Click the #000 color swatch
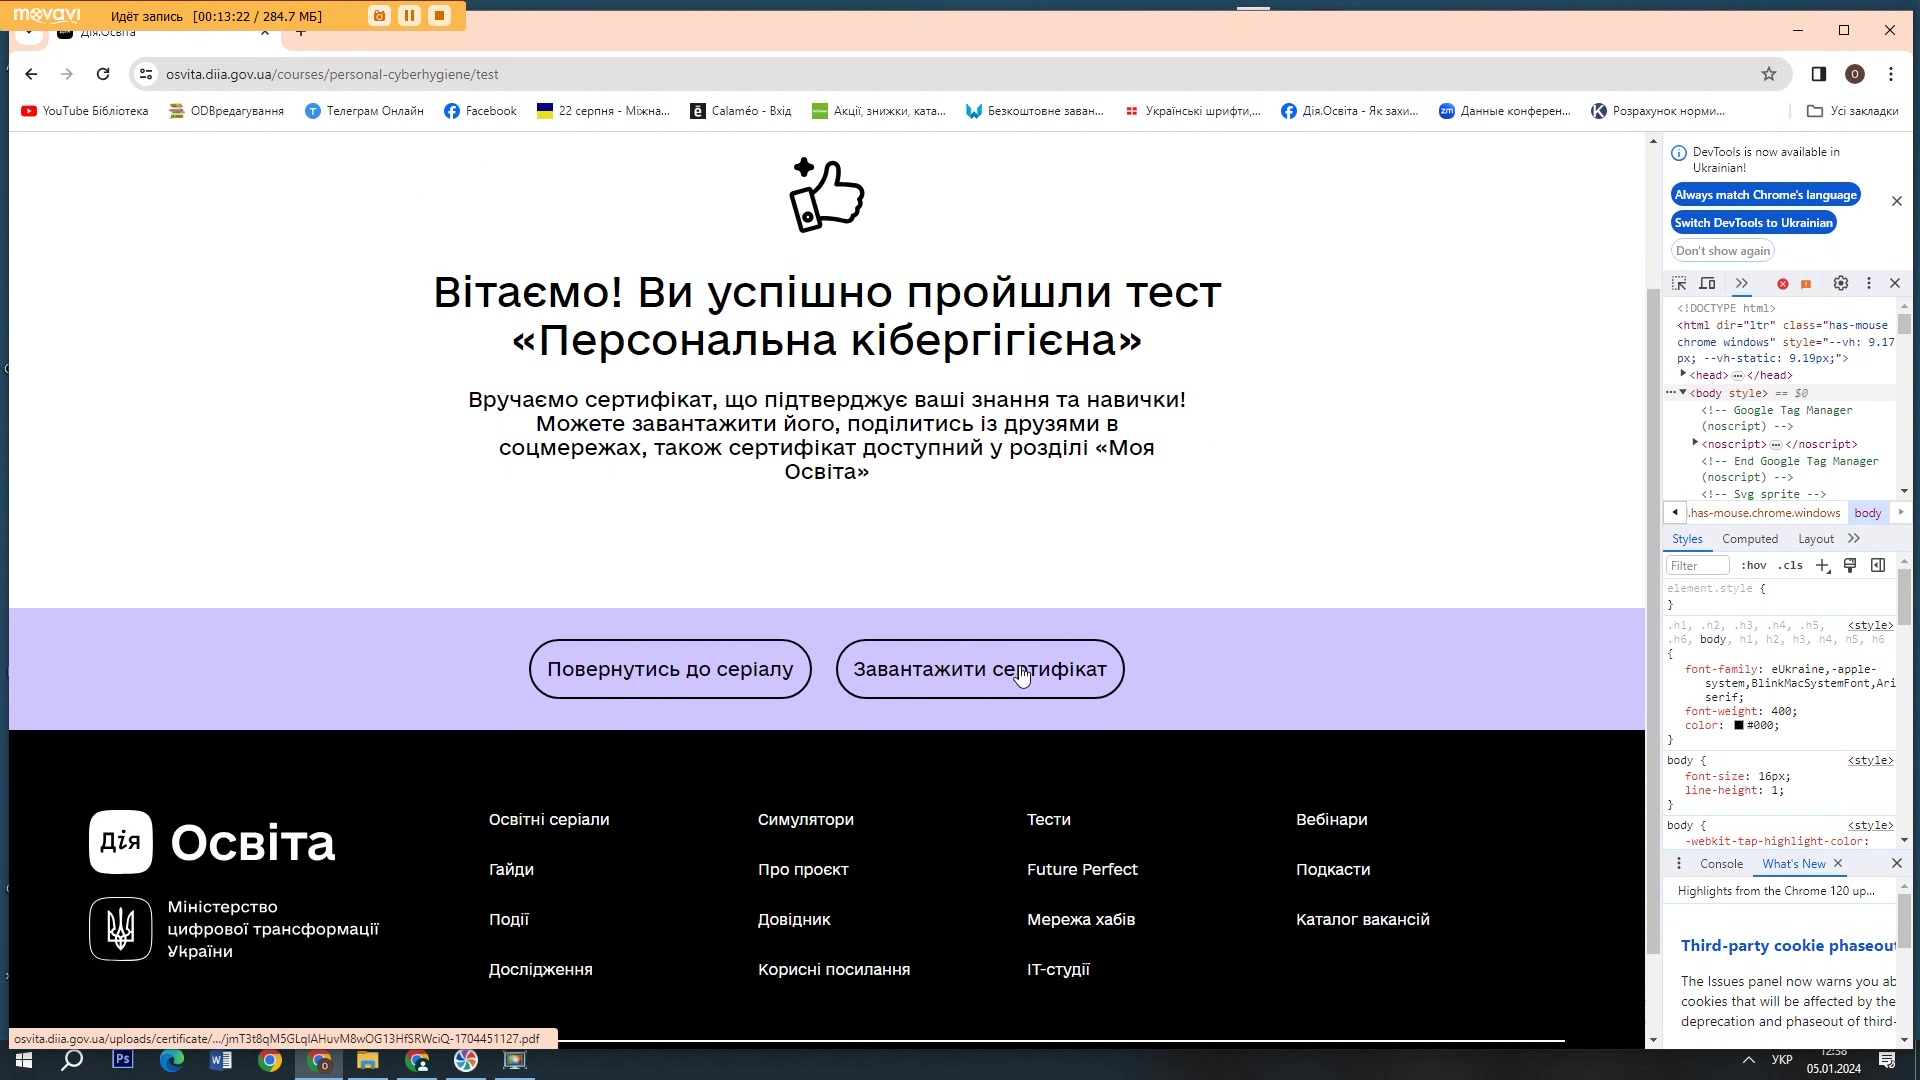1920x1080 pixels. pyautogui.click(x=1739, y=726)
